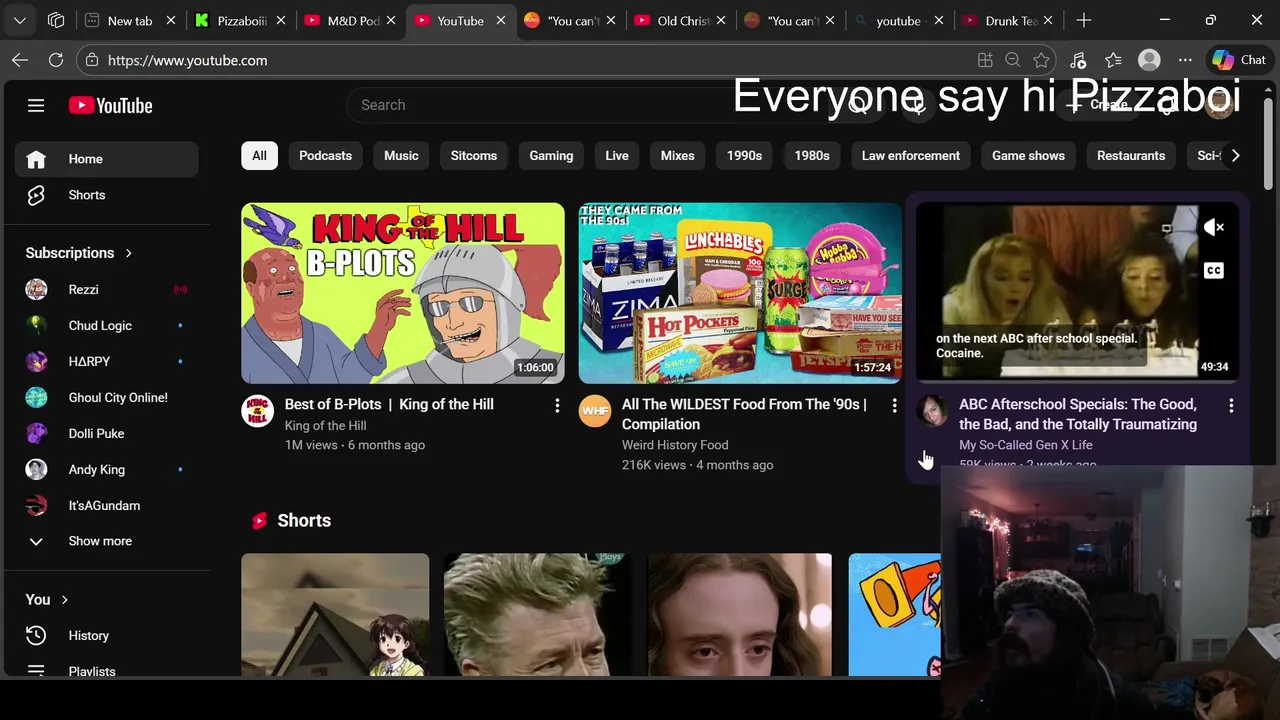Click the address bar URL
Screen dimensions: 1280x720
click(x=187, y=60)
